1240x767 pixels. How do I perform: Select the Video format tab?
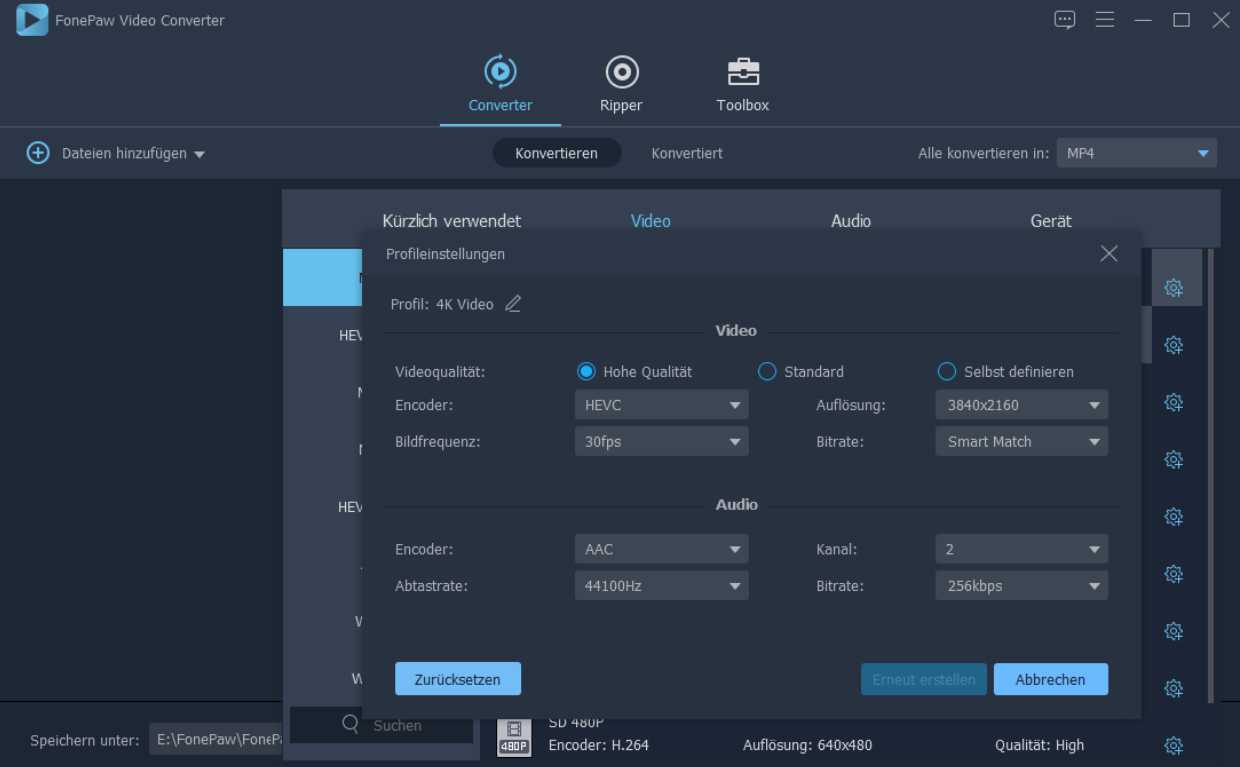[x=651, y=221]
